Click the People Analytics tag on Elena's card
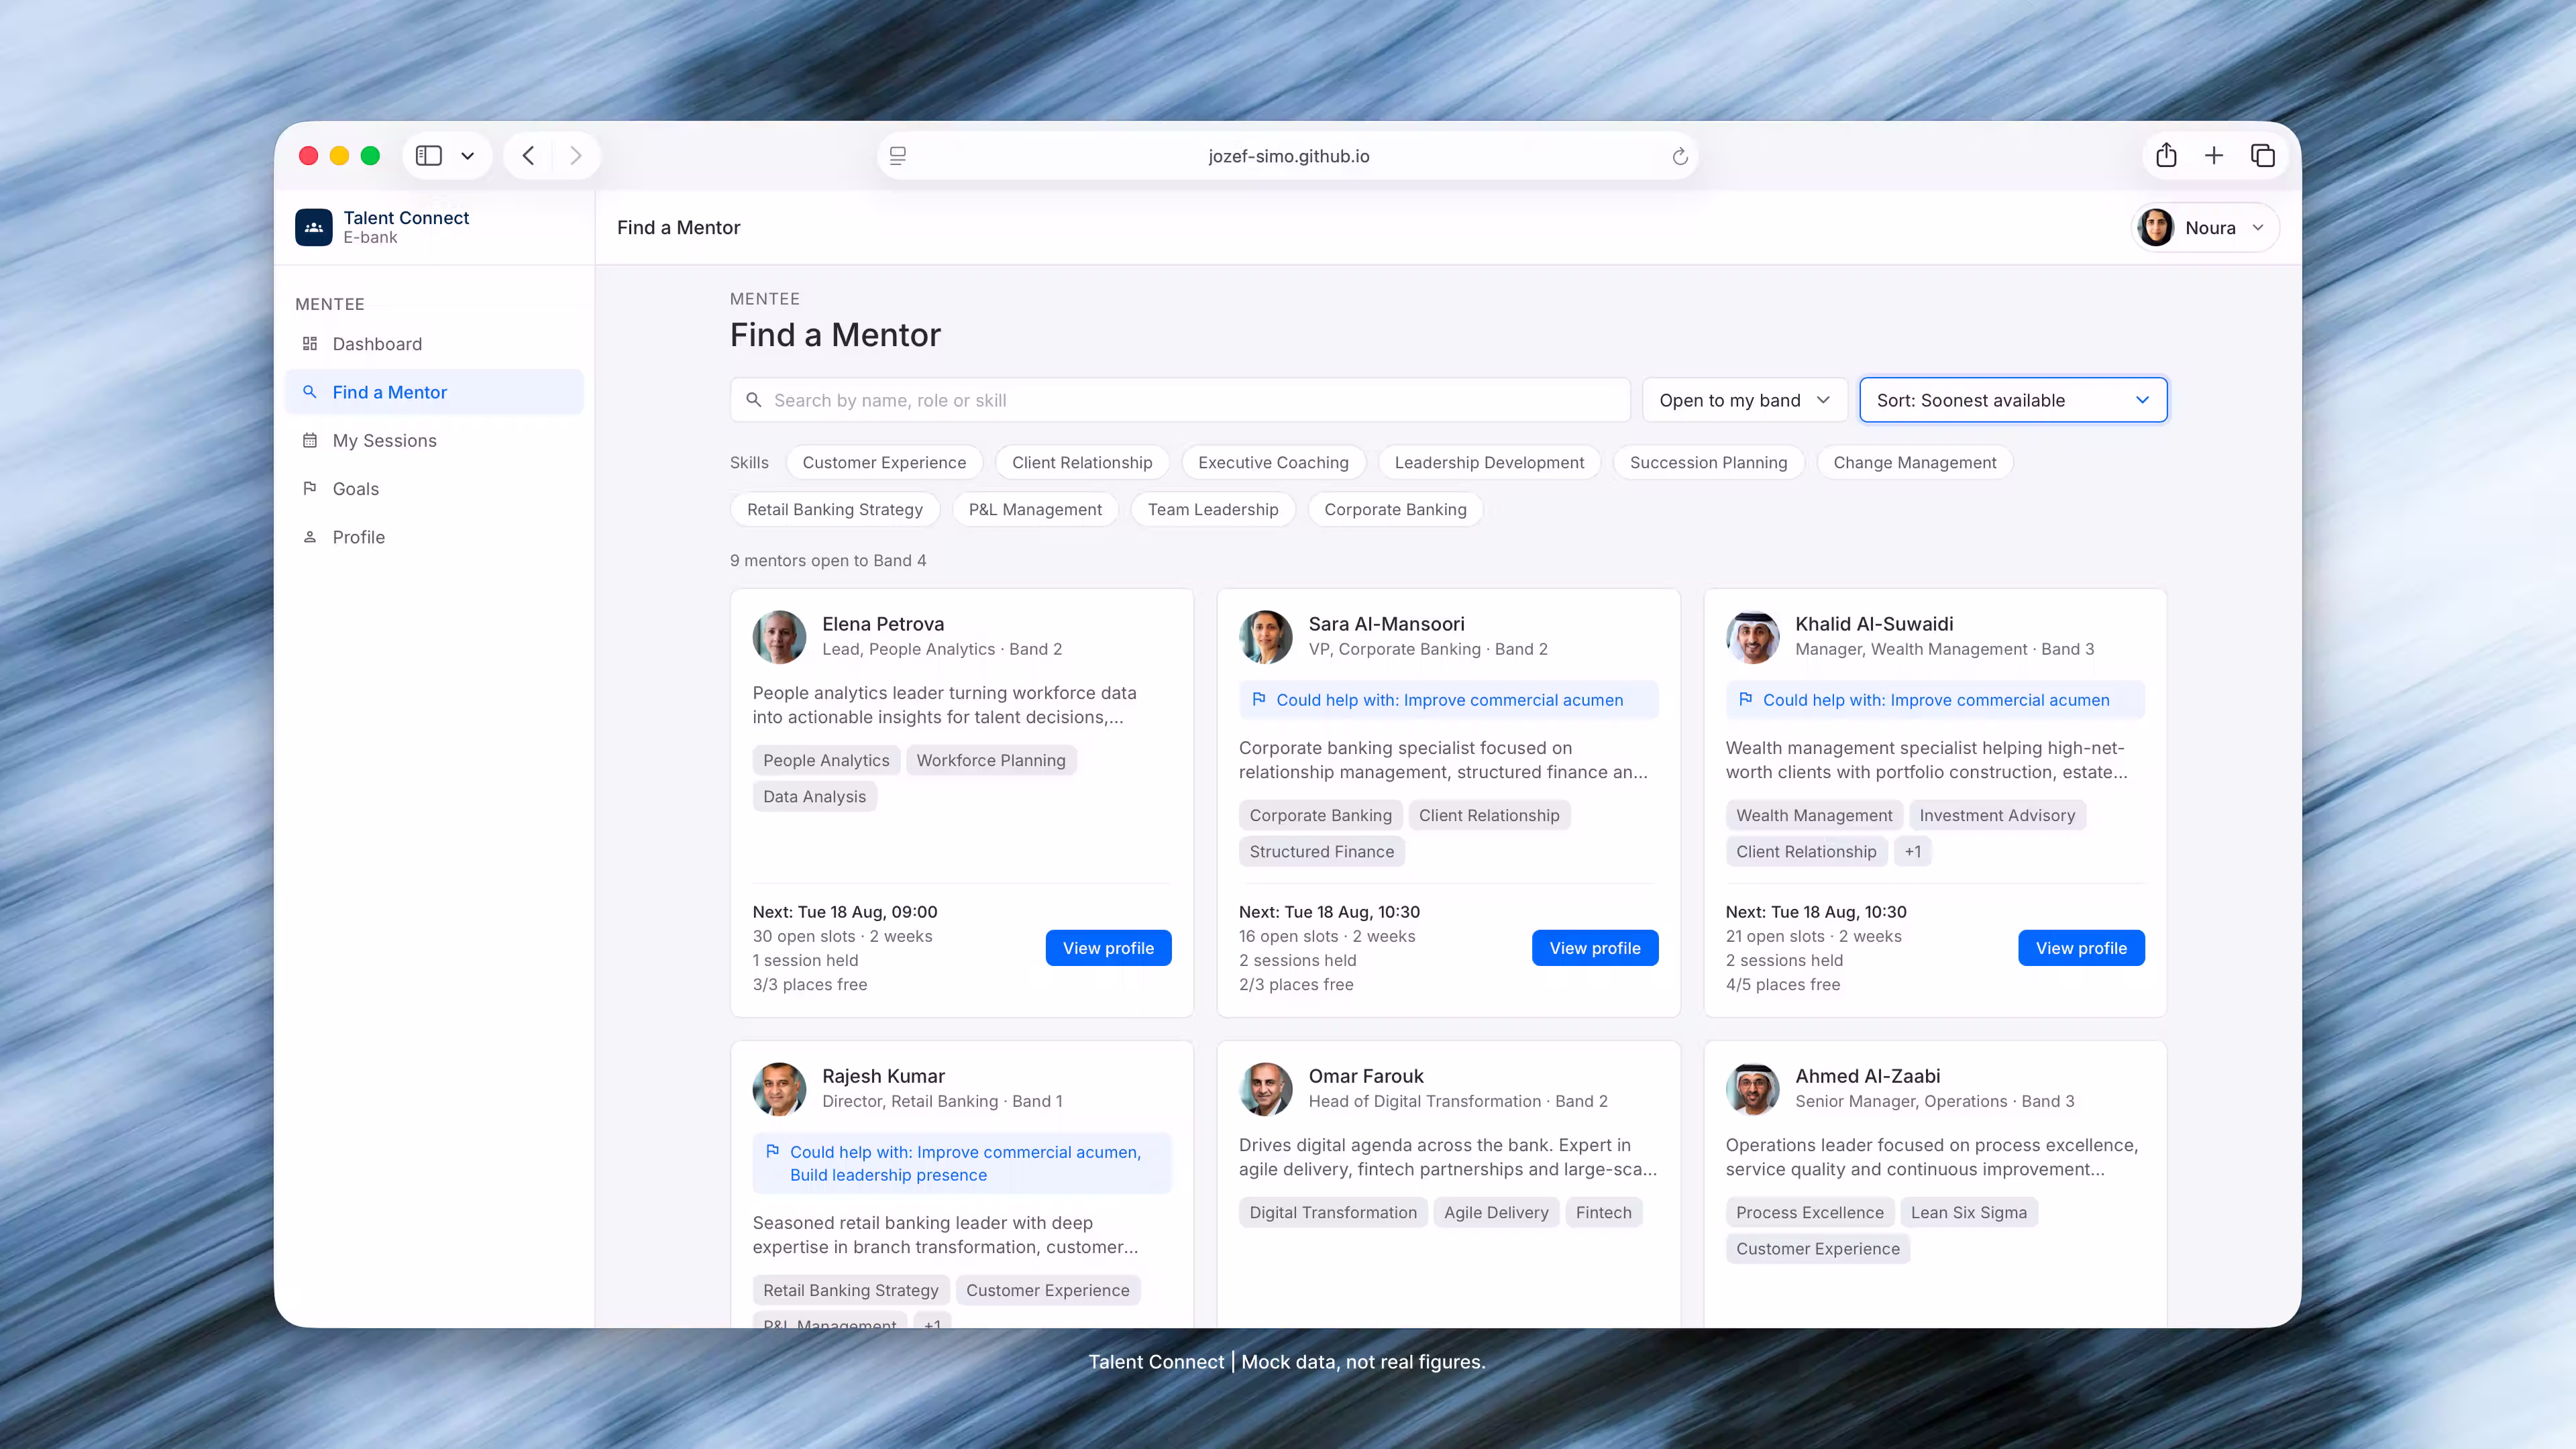The image size is (2576, 1449). click(x=826, y=760)
